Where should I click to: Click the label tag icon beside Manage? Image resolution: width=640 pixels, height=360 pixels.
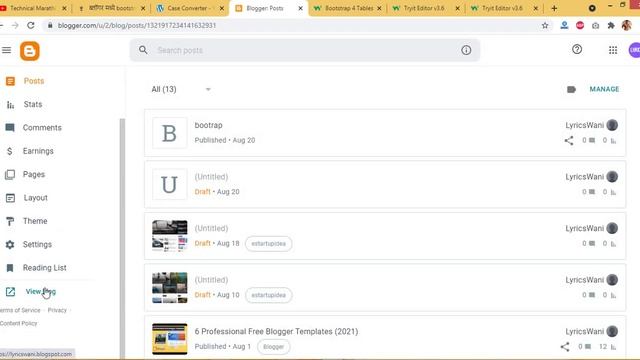571,89
